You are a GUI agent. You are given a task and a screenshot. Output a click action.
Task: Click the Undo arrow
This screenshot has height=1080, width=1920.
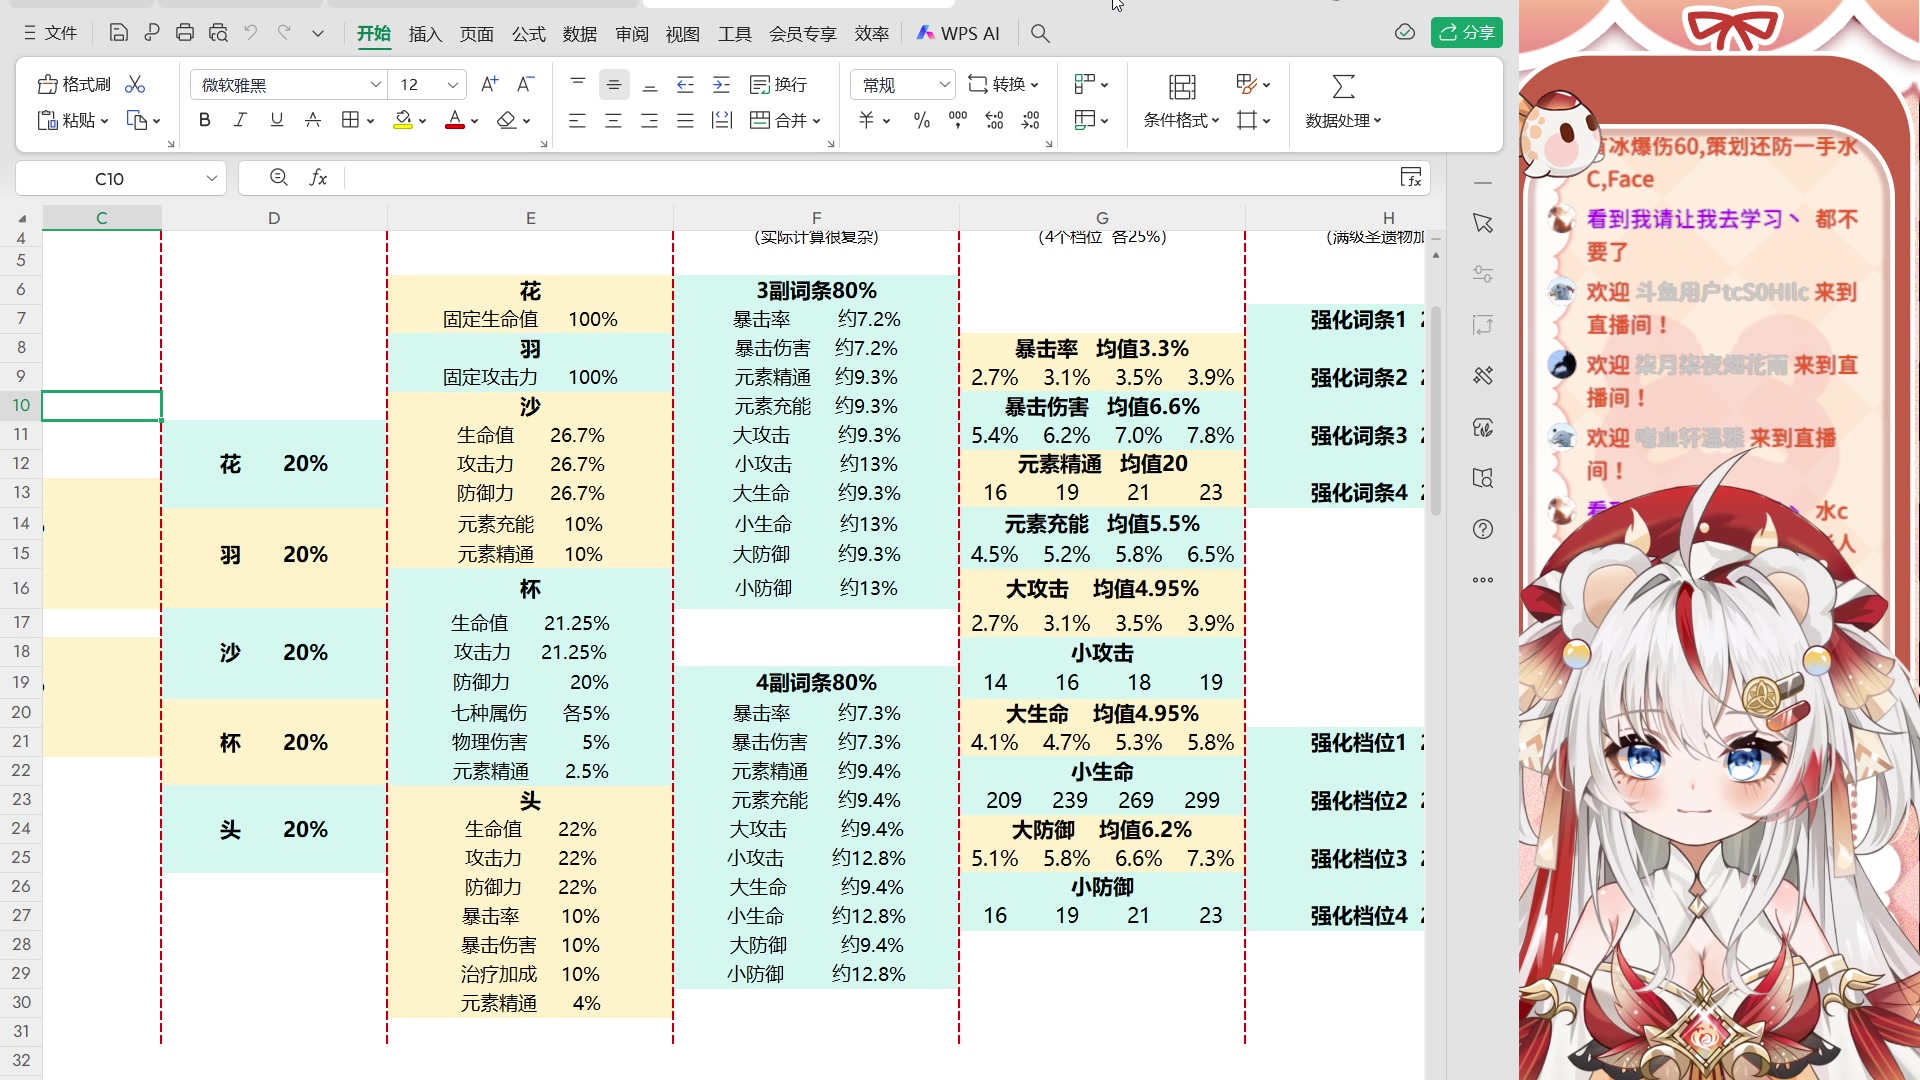pyautogui.click(x=251, y=33)
